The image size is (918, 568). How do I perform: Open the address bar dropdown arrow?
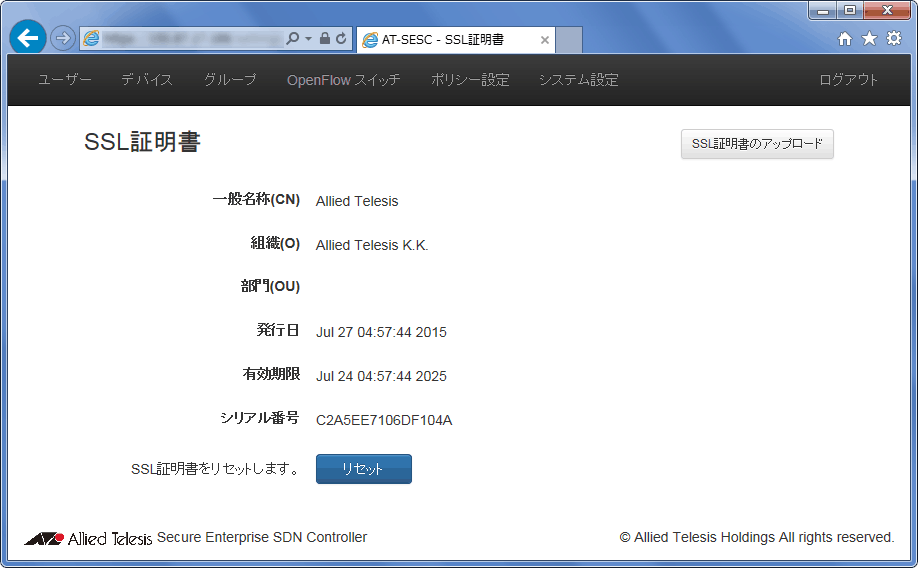tap(309, 39)
